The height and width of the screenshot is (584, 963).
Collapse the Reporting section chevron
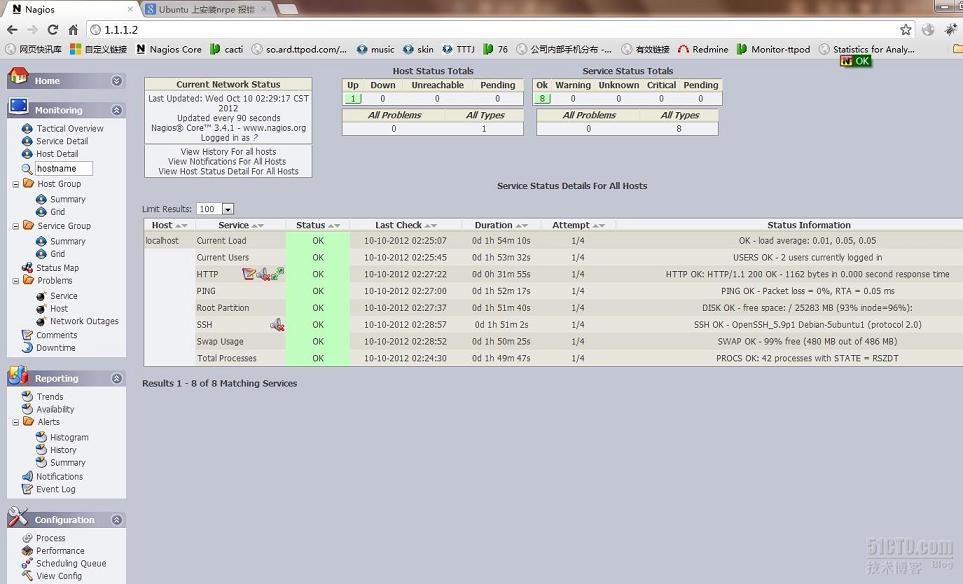pos(117,378)
